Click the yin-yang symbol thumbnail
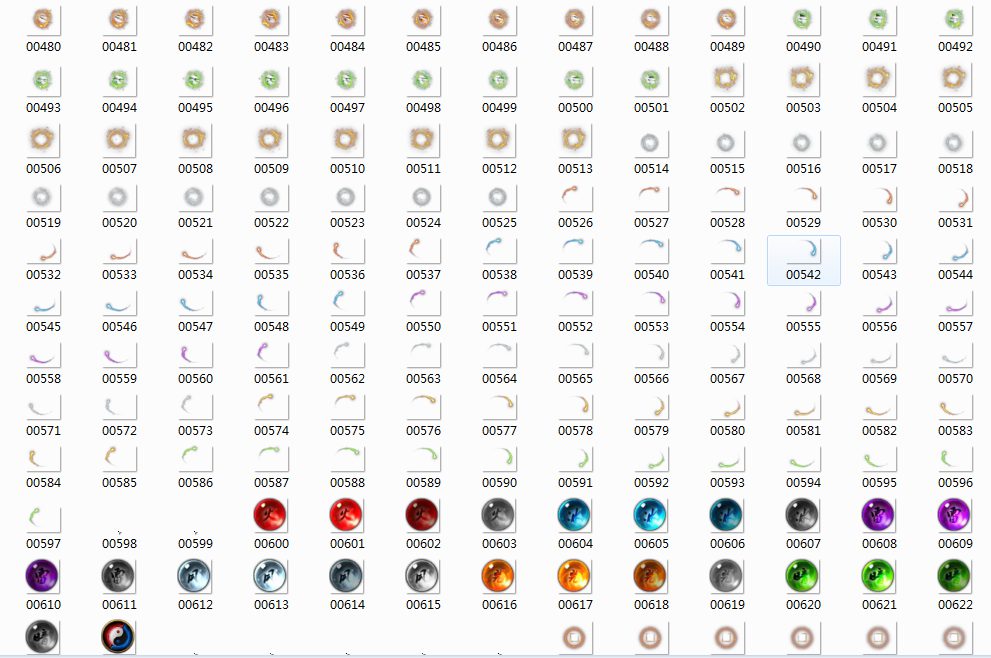Viewport: 991px width, 658px height. point(118,637)
